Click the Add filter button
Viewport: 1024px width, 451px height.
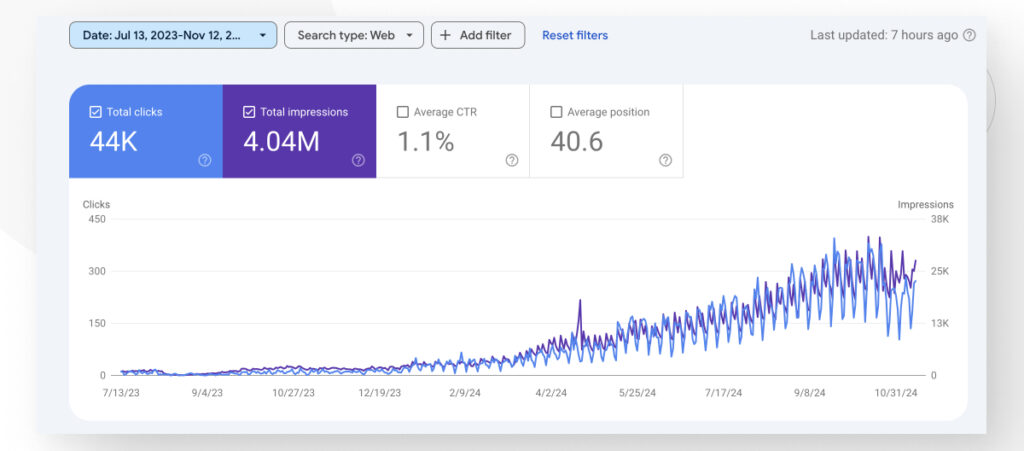tap(478, 35)
